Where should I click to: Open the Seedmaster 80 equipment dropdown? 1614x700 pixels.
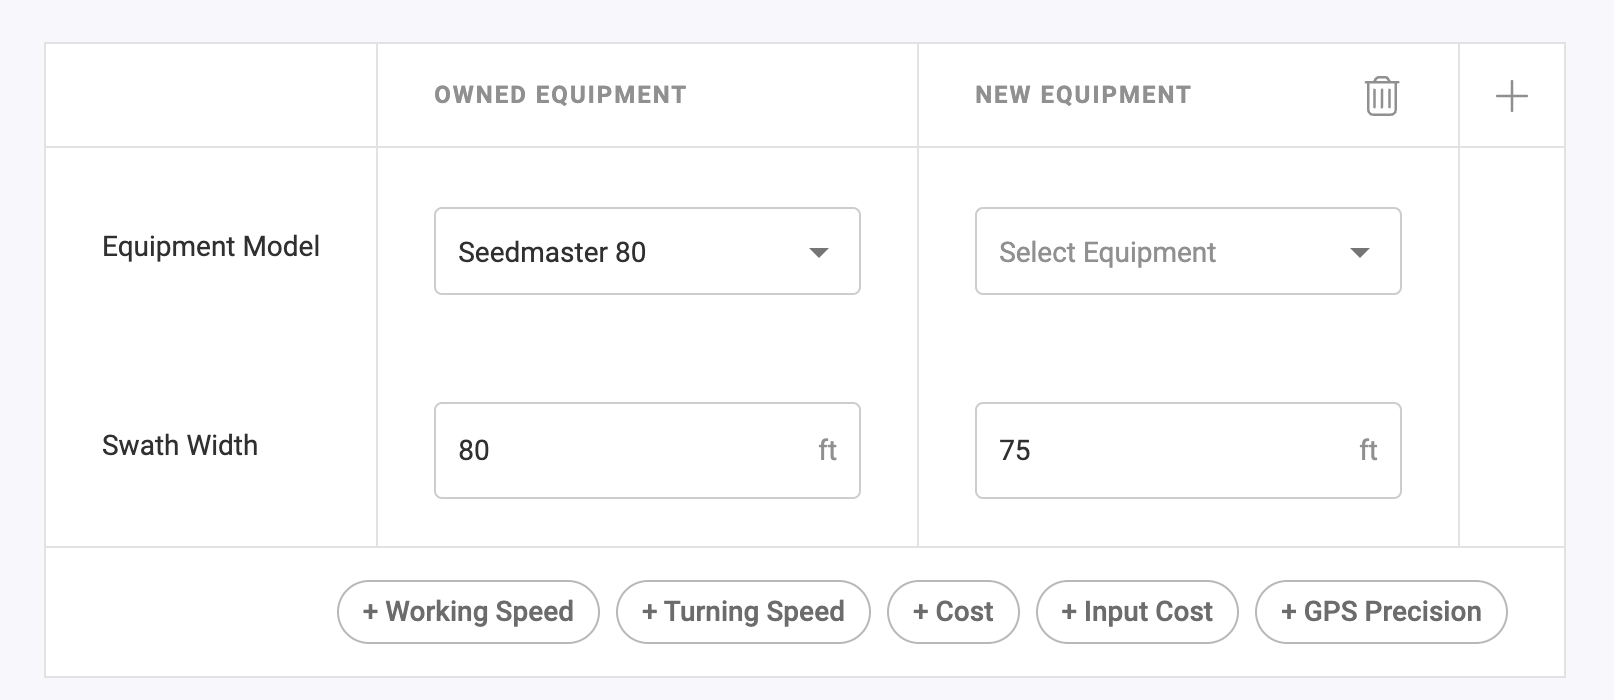click(646, 251)
